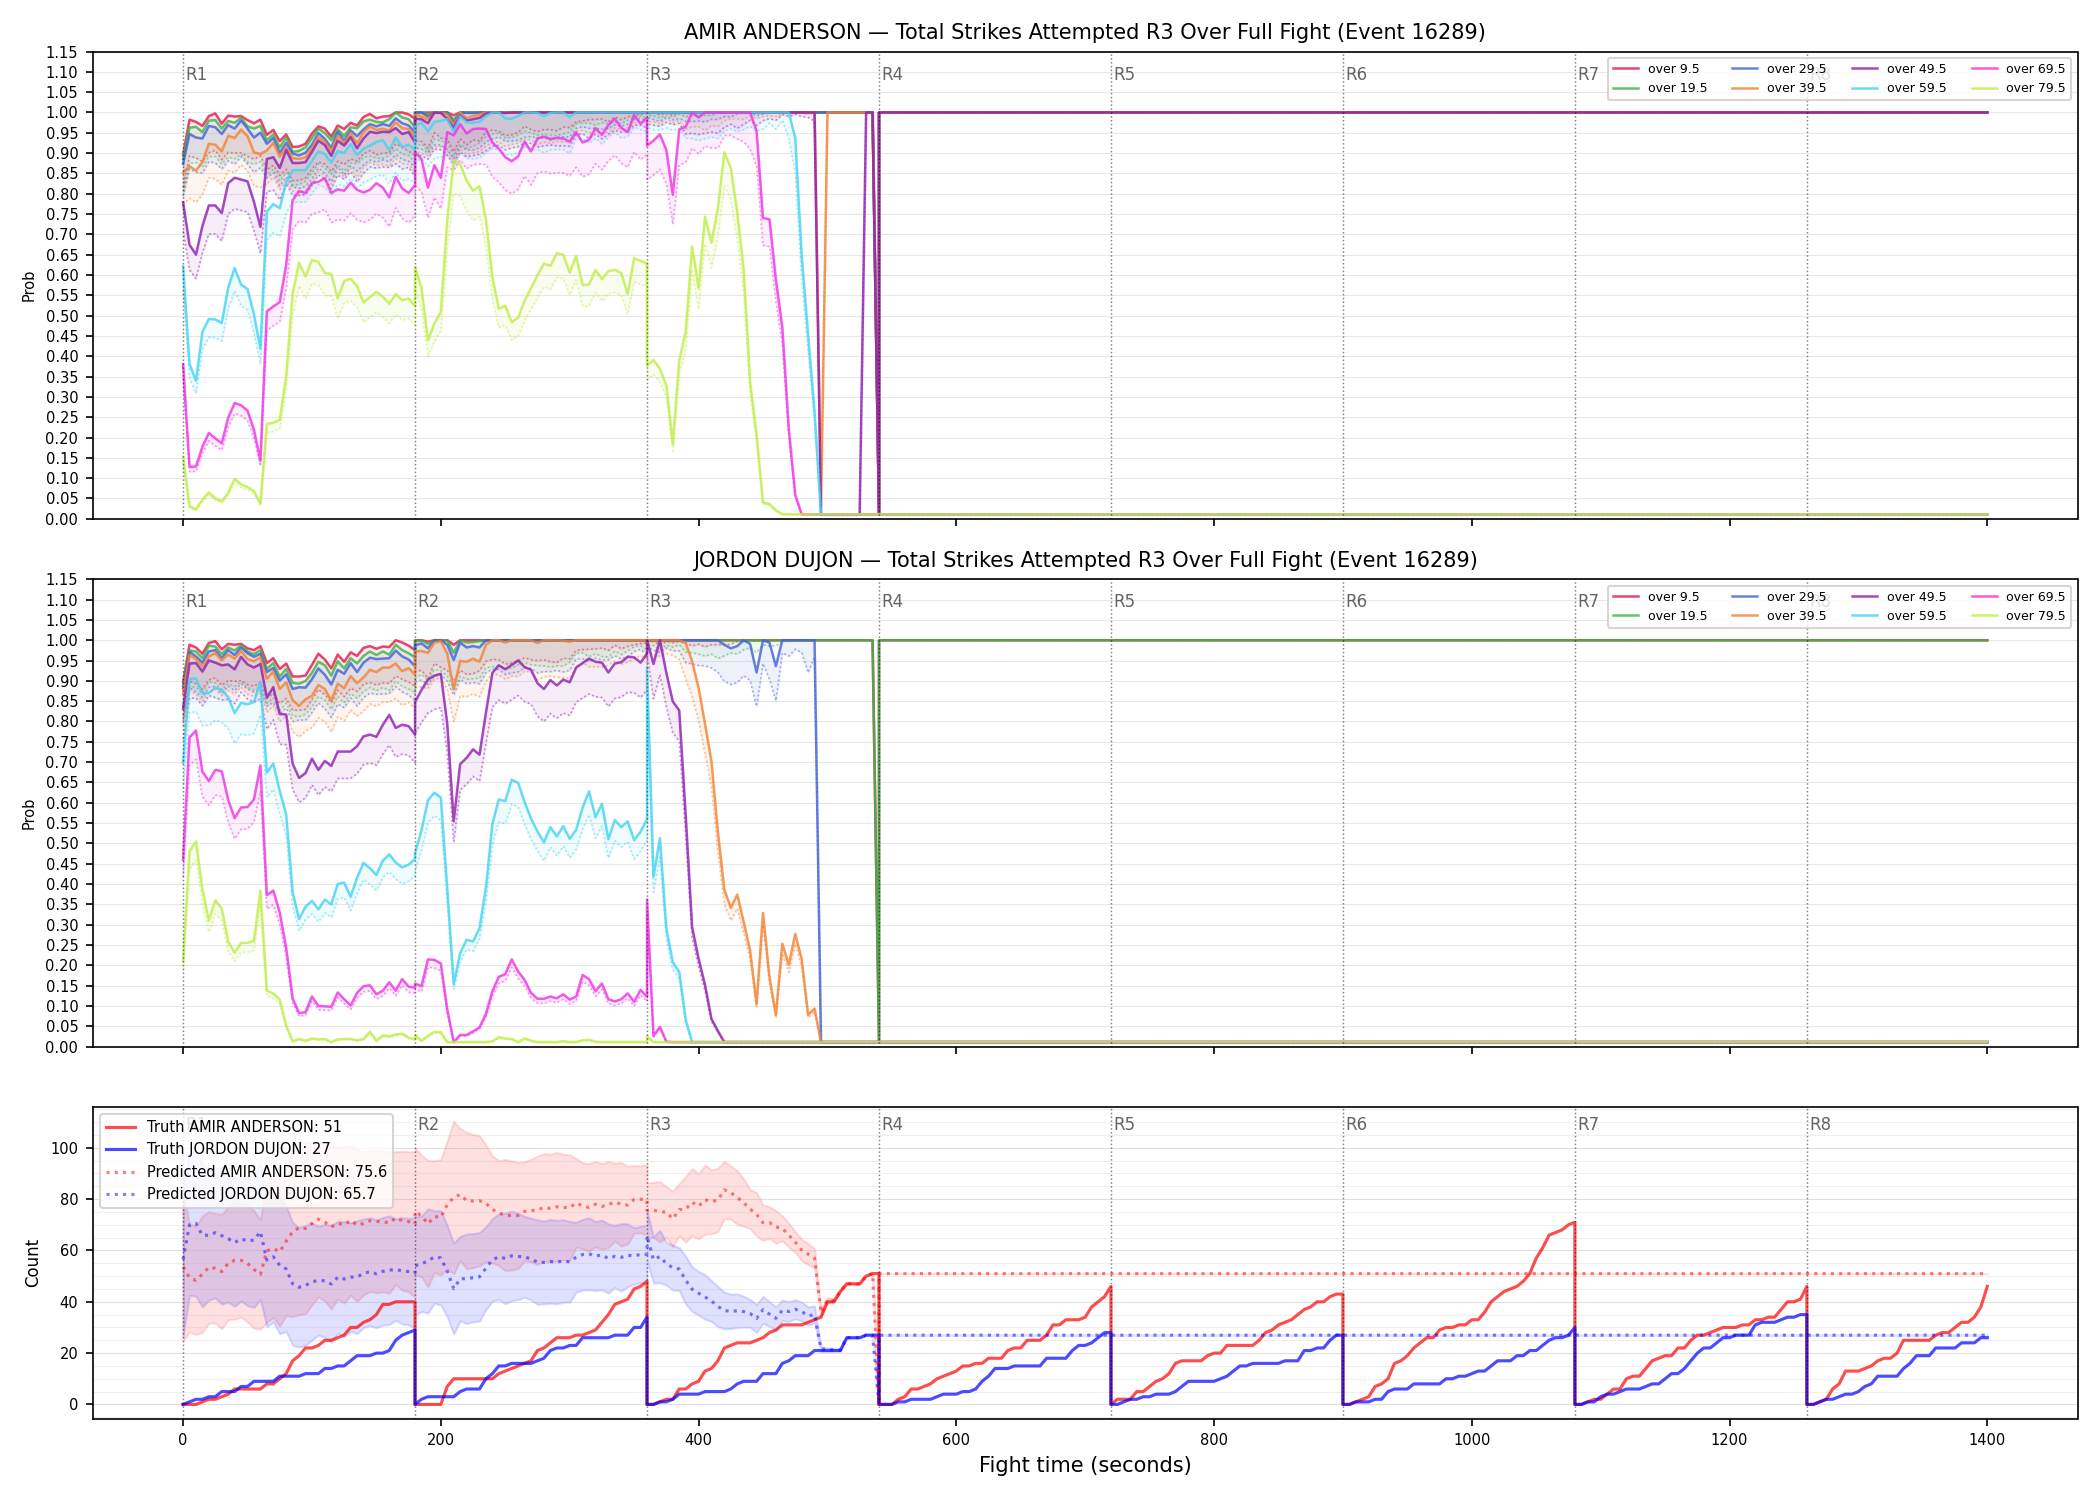Click the 1.15 tick of Dujon chart

[61, 580]
